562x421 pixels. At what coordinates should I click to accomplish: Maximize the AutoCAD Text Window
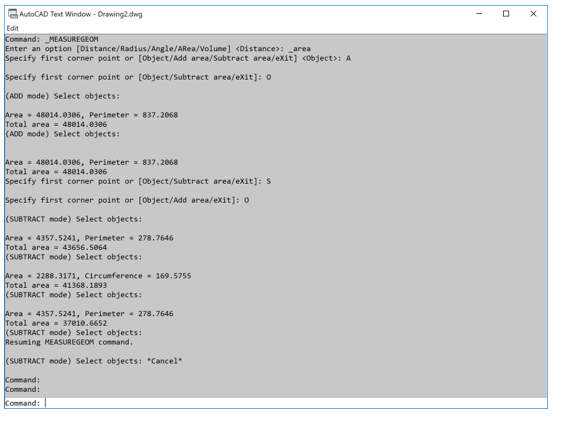(506, 14)
